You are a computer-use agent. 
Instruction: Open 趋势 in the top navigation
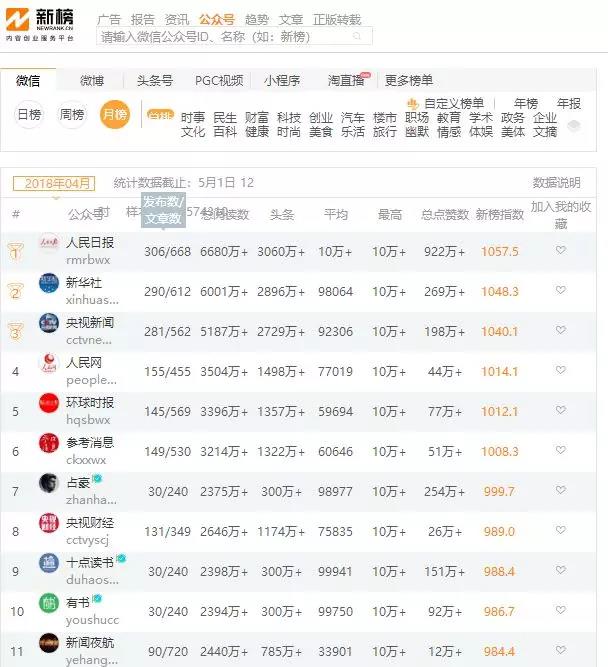point(257,19)
